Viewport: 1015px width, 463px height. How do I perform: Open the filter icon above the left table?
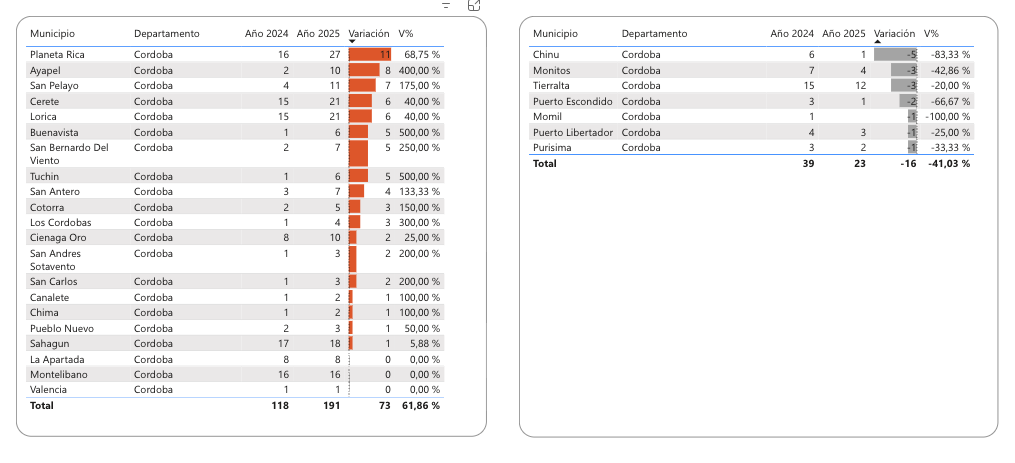click(x=446, y=5)
